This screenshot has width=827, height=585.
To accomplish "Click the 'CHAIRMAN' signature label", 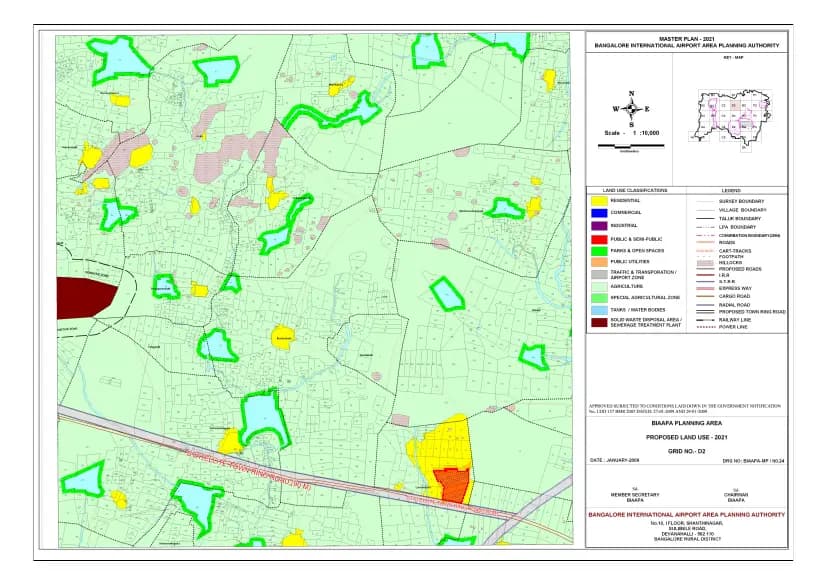I will tap(736, 495).
